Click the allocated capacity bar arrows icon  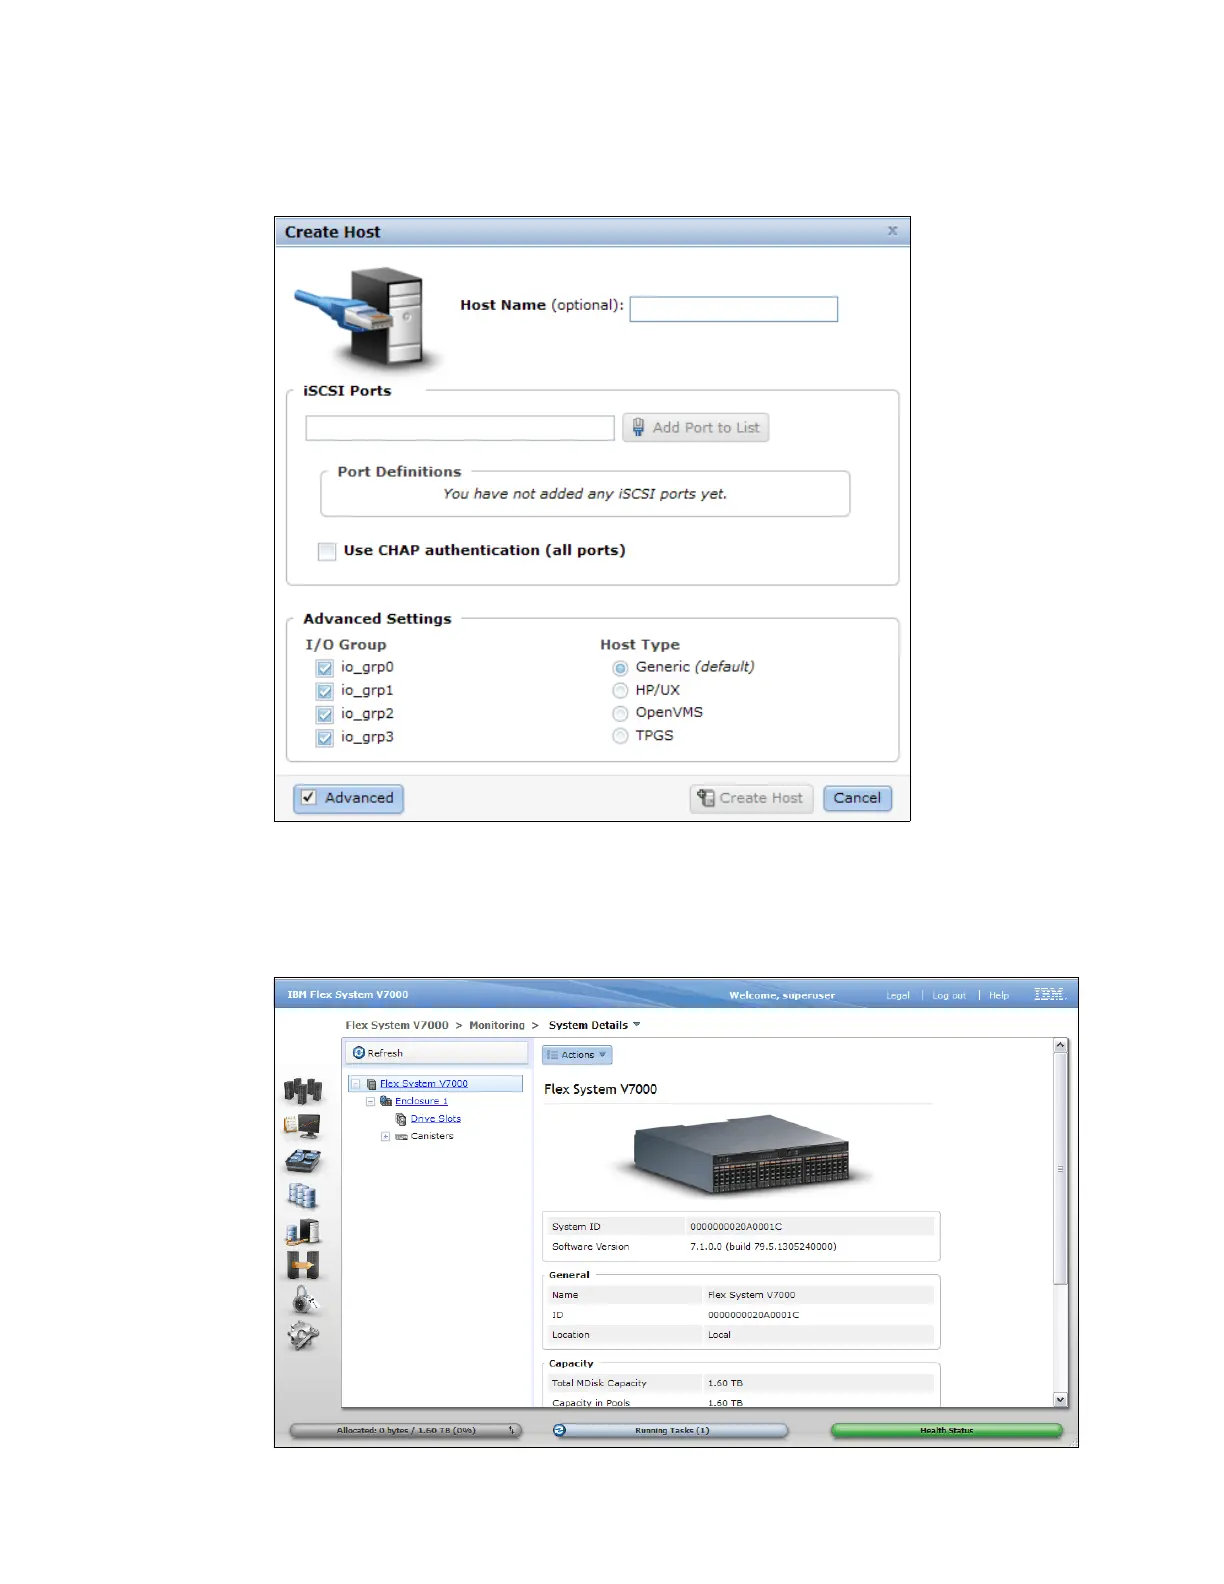point(512,1430)
